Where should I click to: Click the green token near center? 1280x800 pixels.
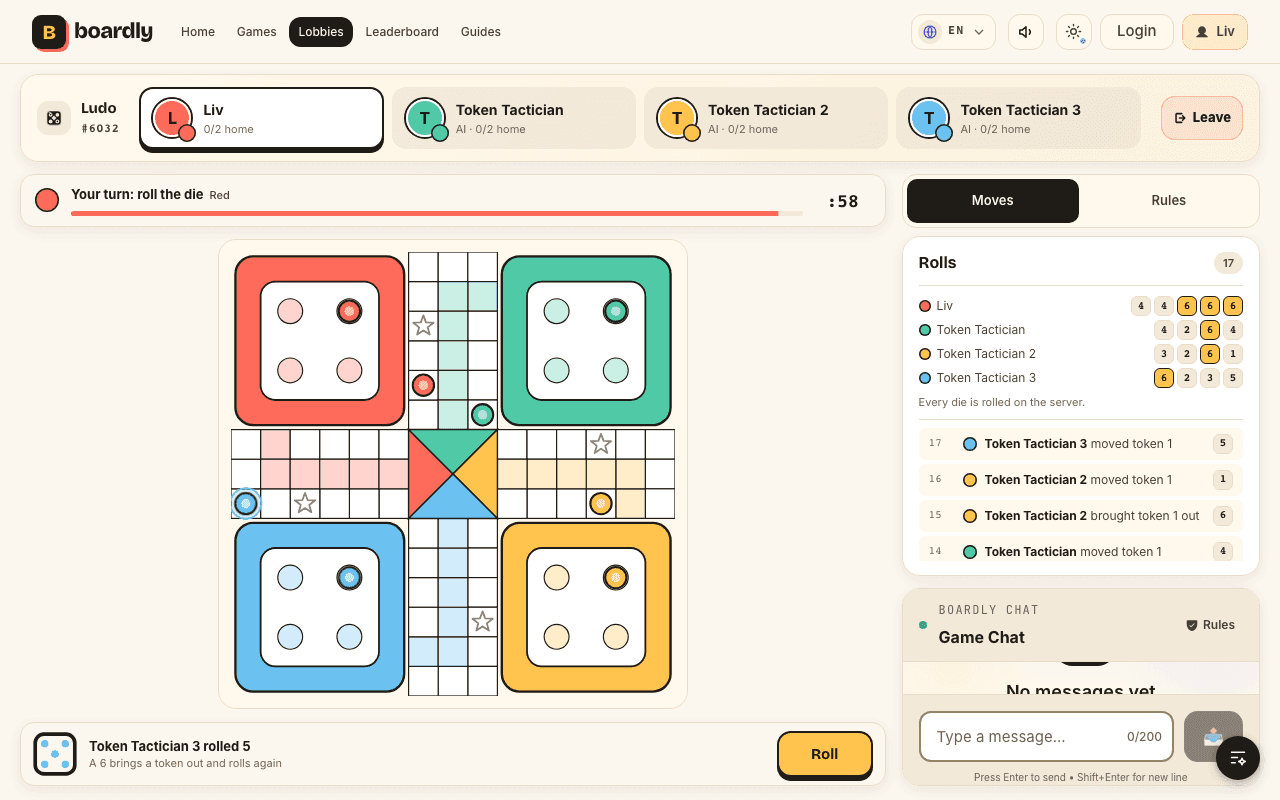click(x=482, y=414)
